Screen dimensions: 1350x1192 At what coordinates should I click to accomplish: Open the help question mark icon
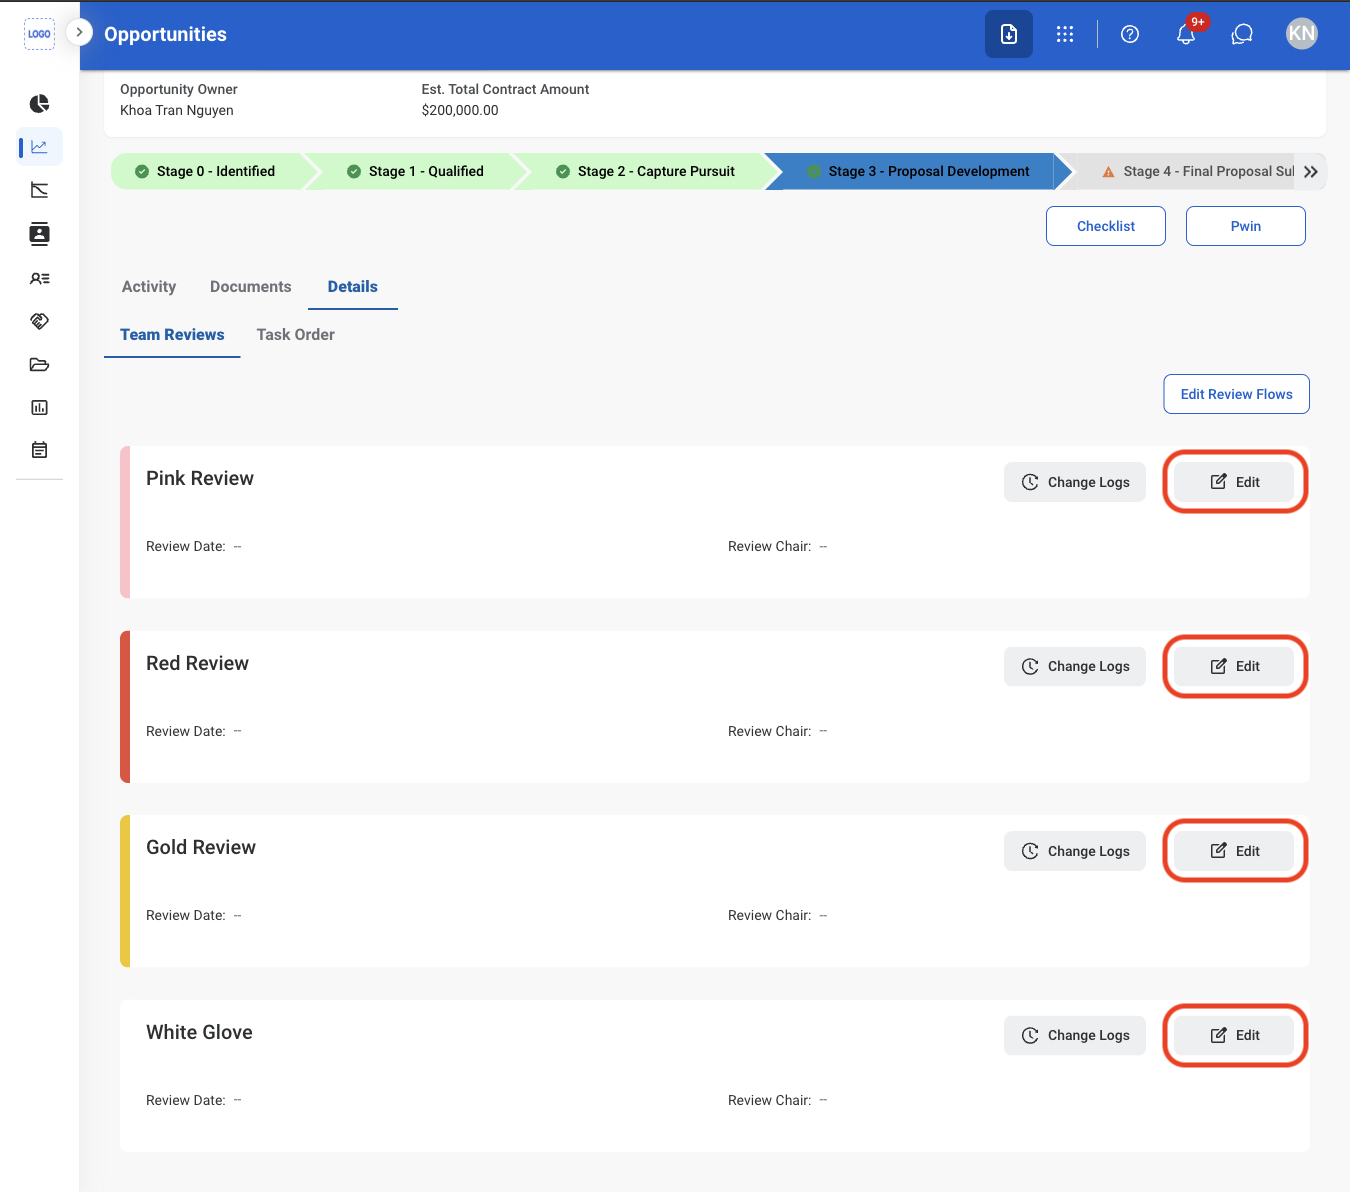point(1130,34)
